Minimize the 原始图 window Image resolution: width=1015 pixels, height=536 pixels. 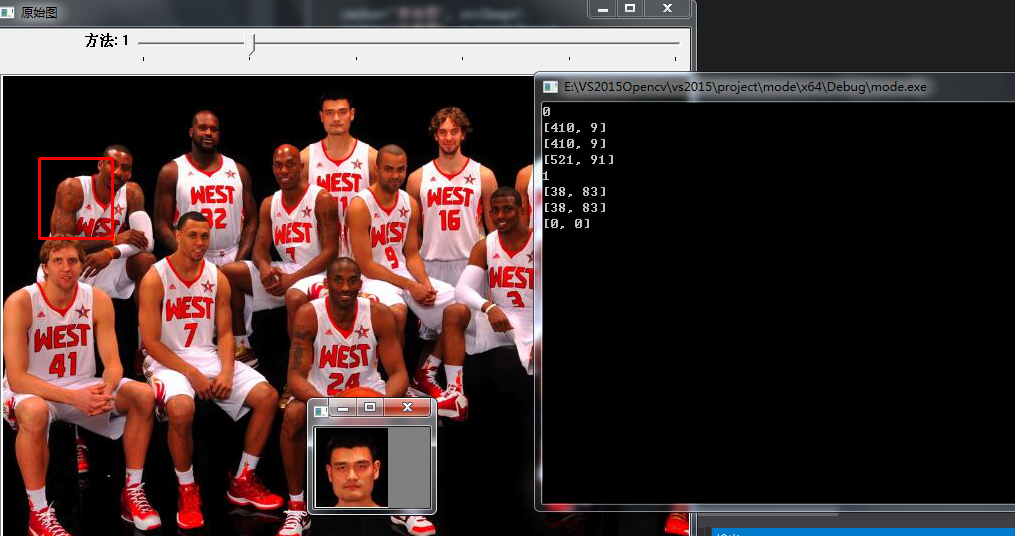603,8
